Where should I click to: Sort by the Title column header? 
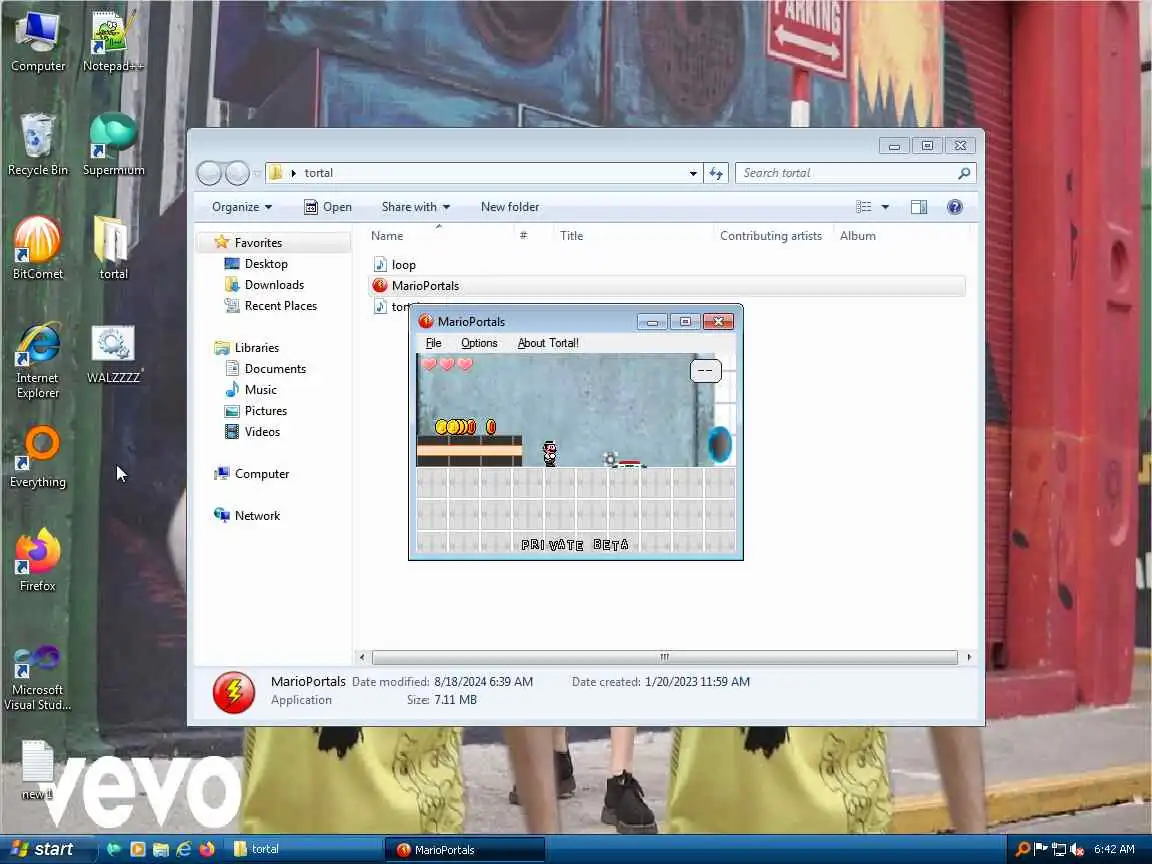572,236
